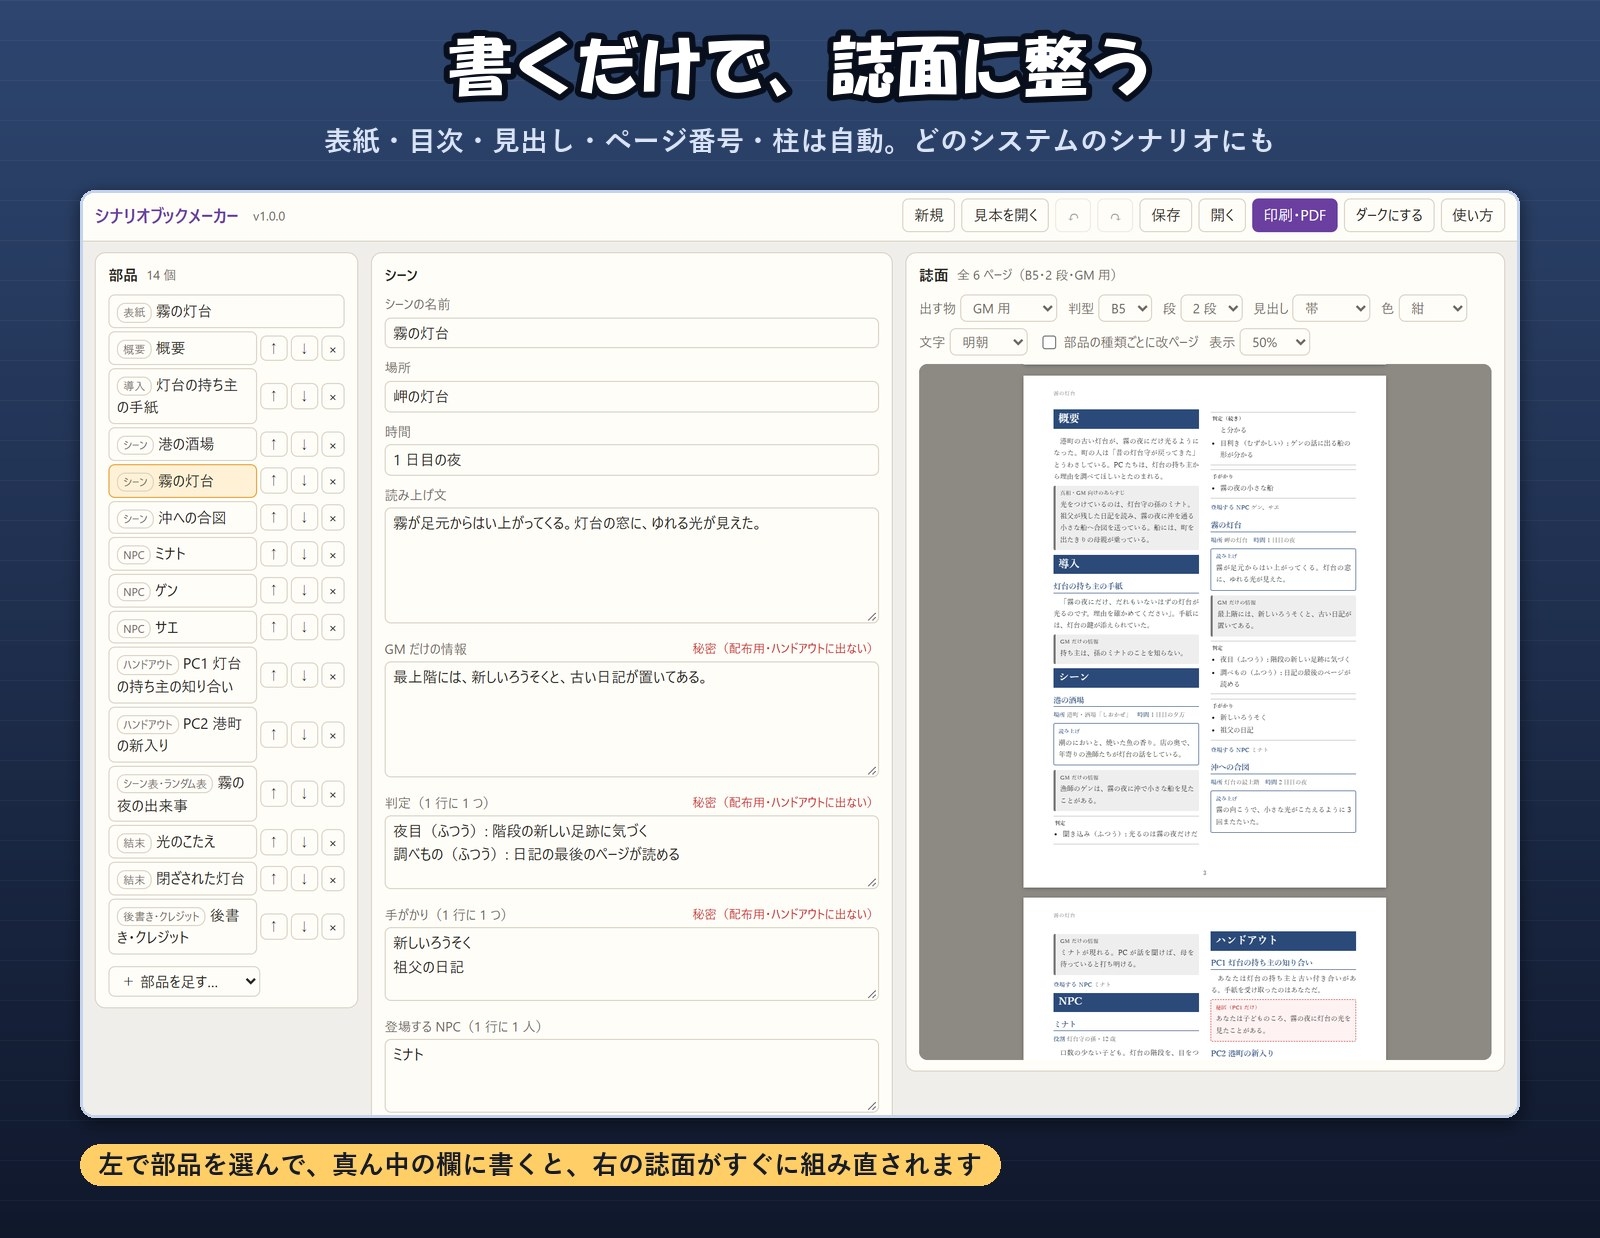Open the 部品を足す add-part dropdown

click(184, 982)
